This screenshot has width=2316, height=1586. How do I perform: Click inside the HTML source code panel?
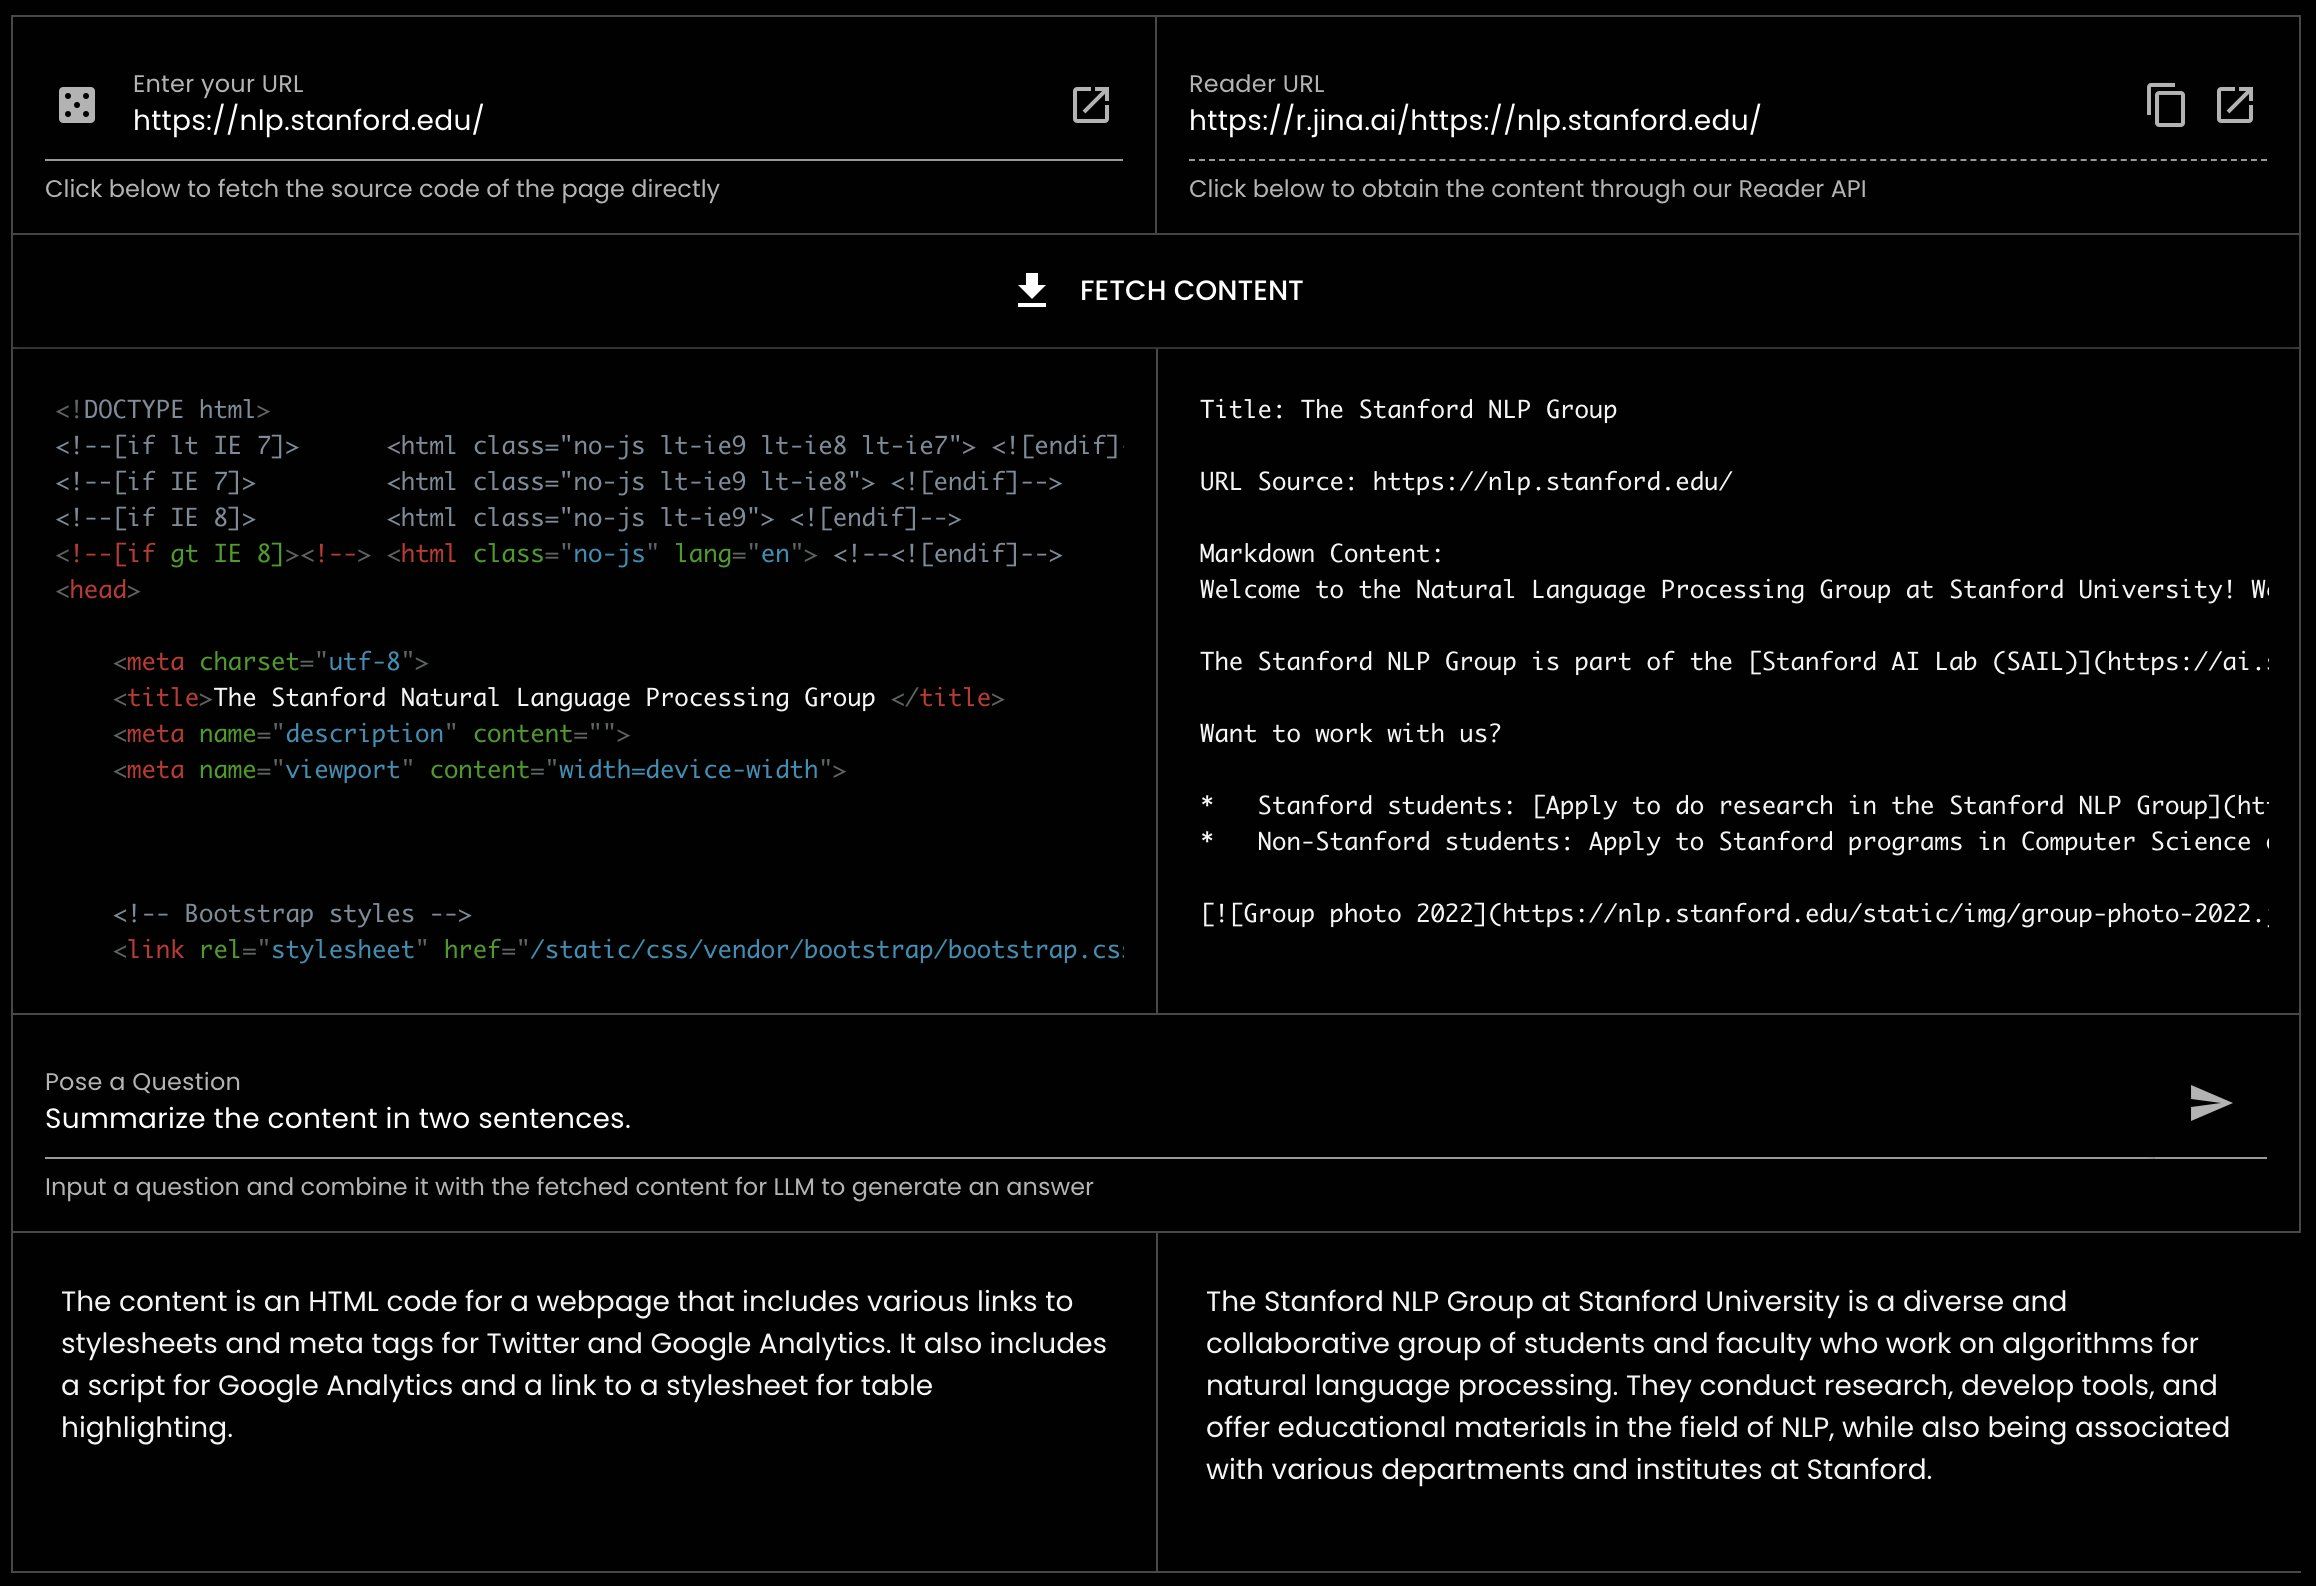[x=585, y=680]
